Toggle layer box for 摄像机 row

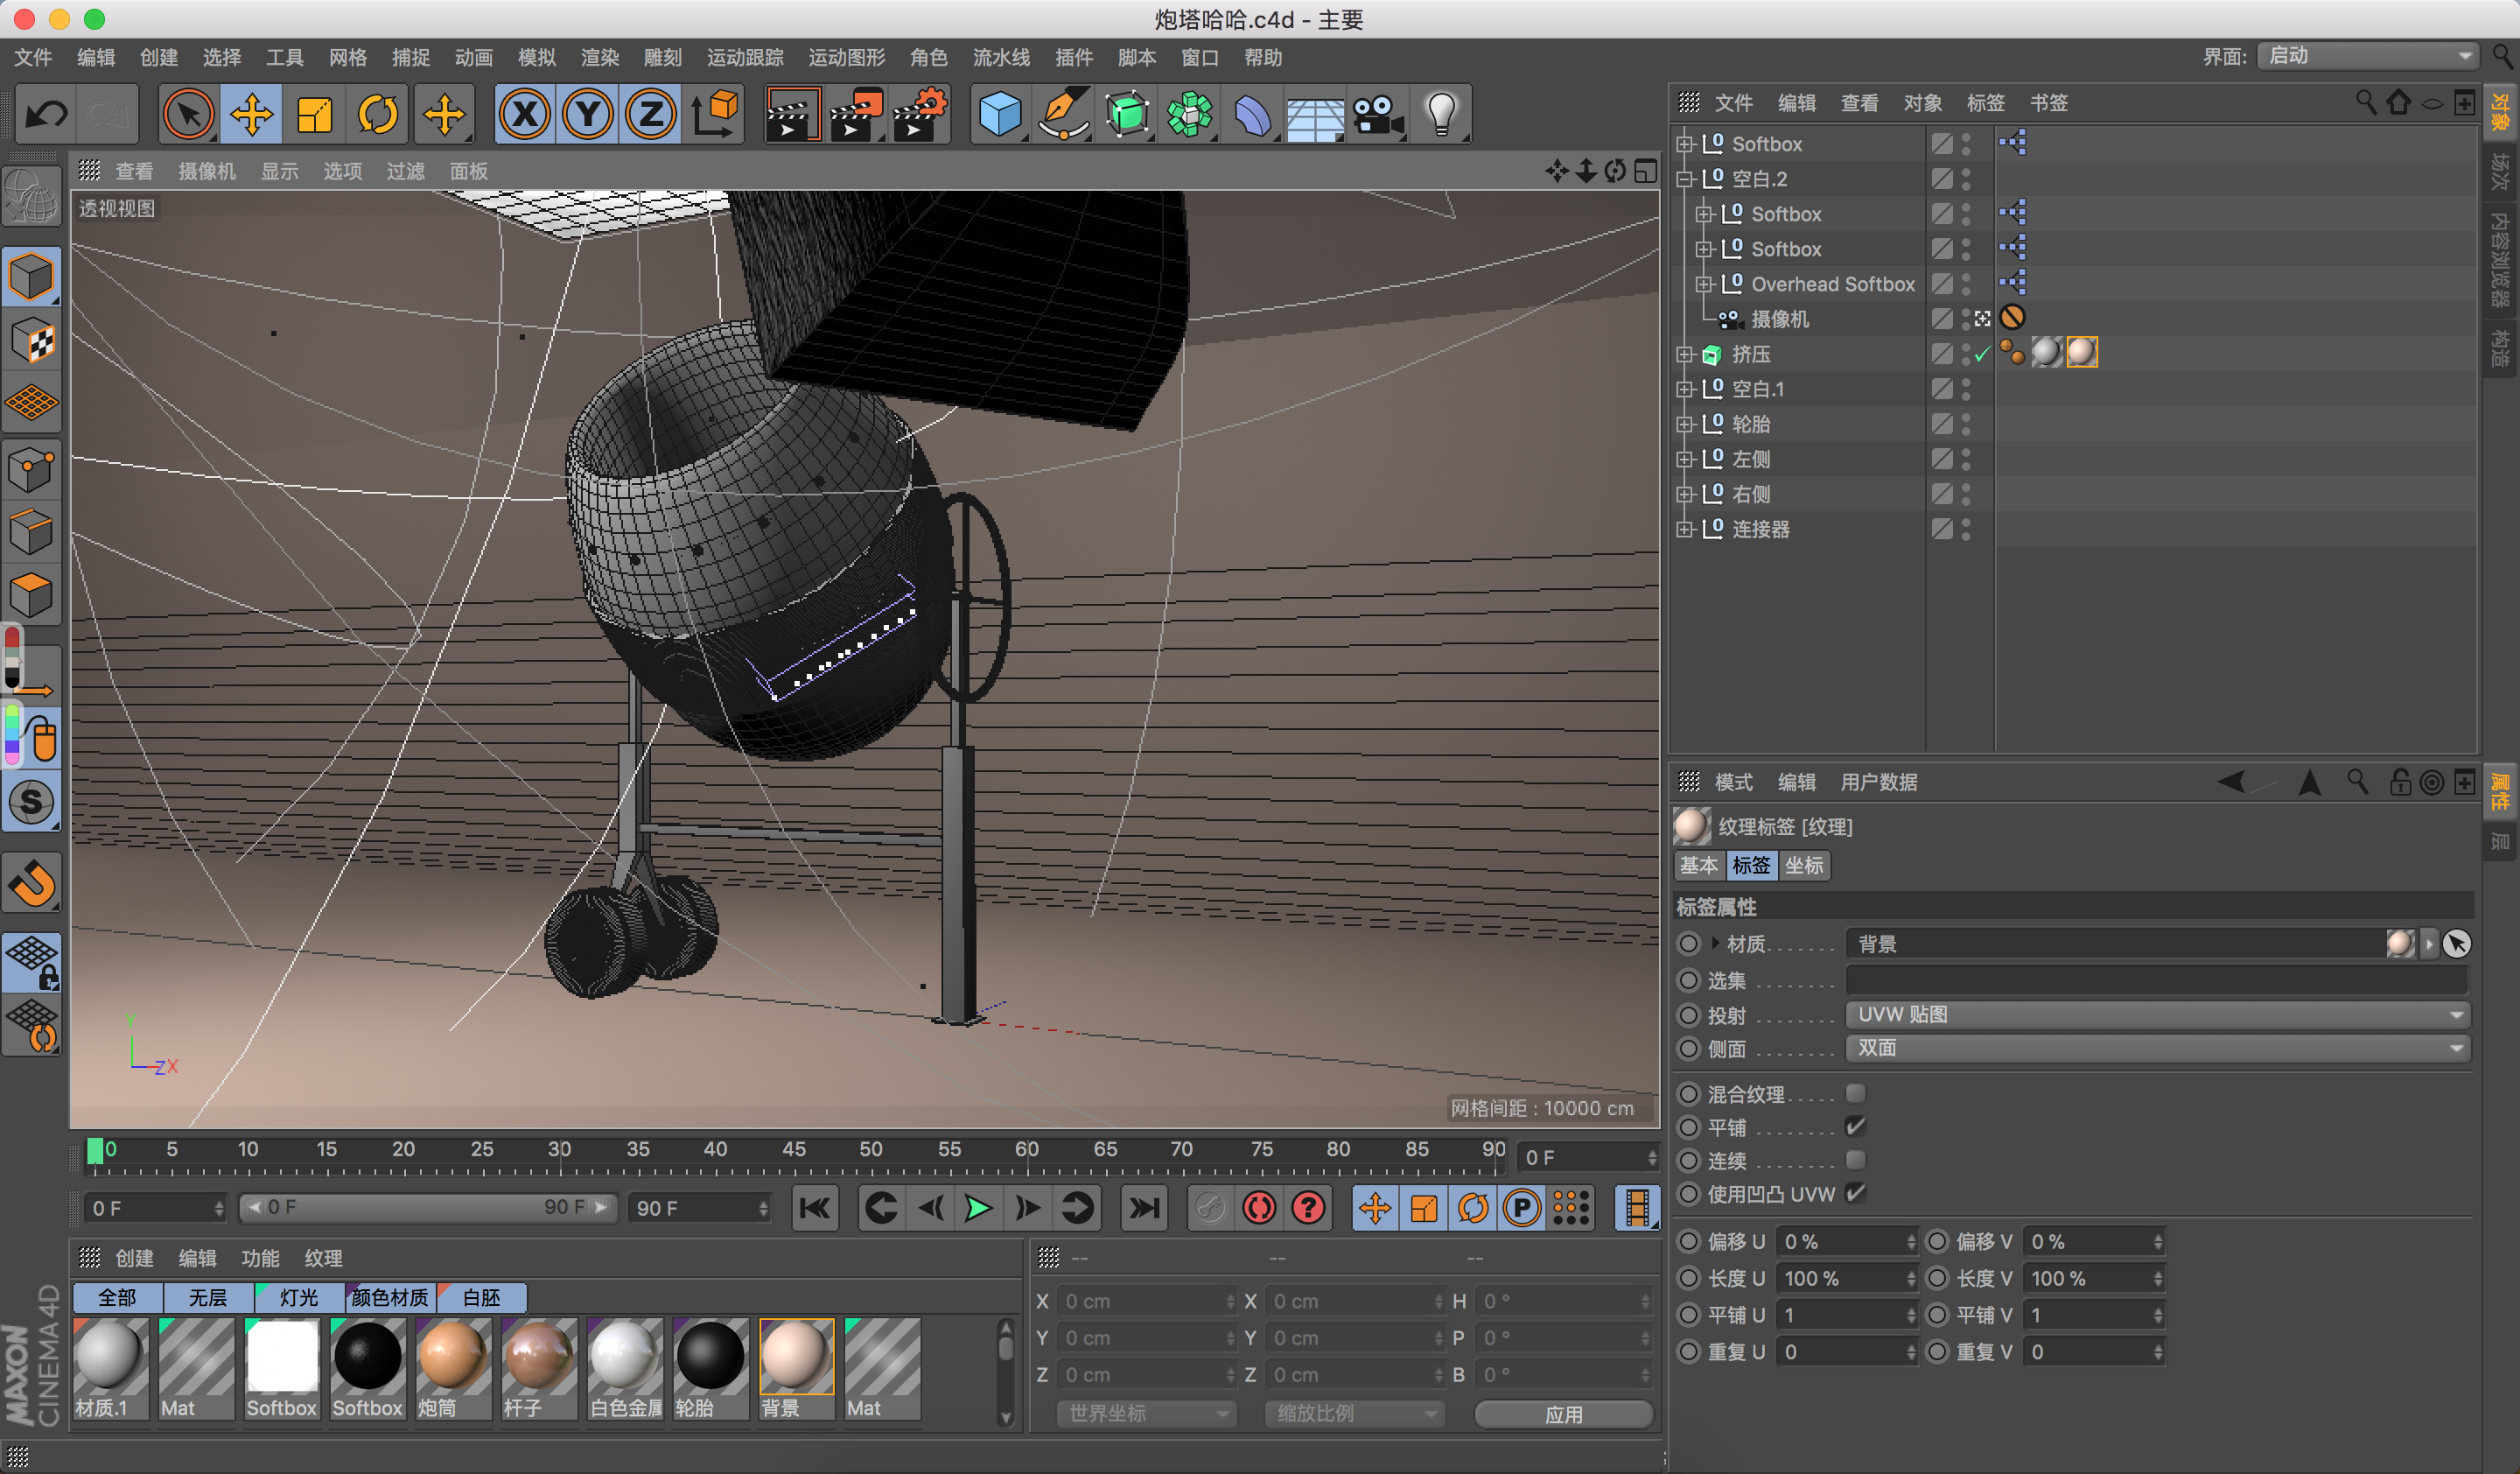1941,319
